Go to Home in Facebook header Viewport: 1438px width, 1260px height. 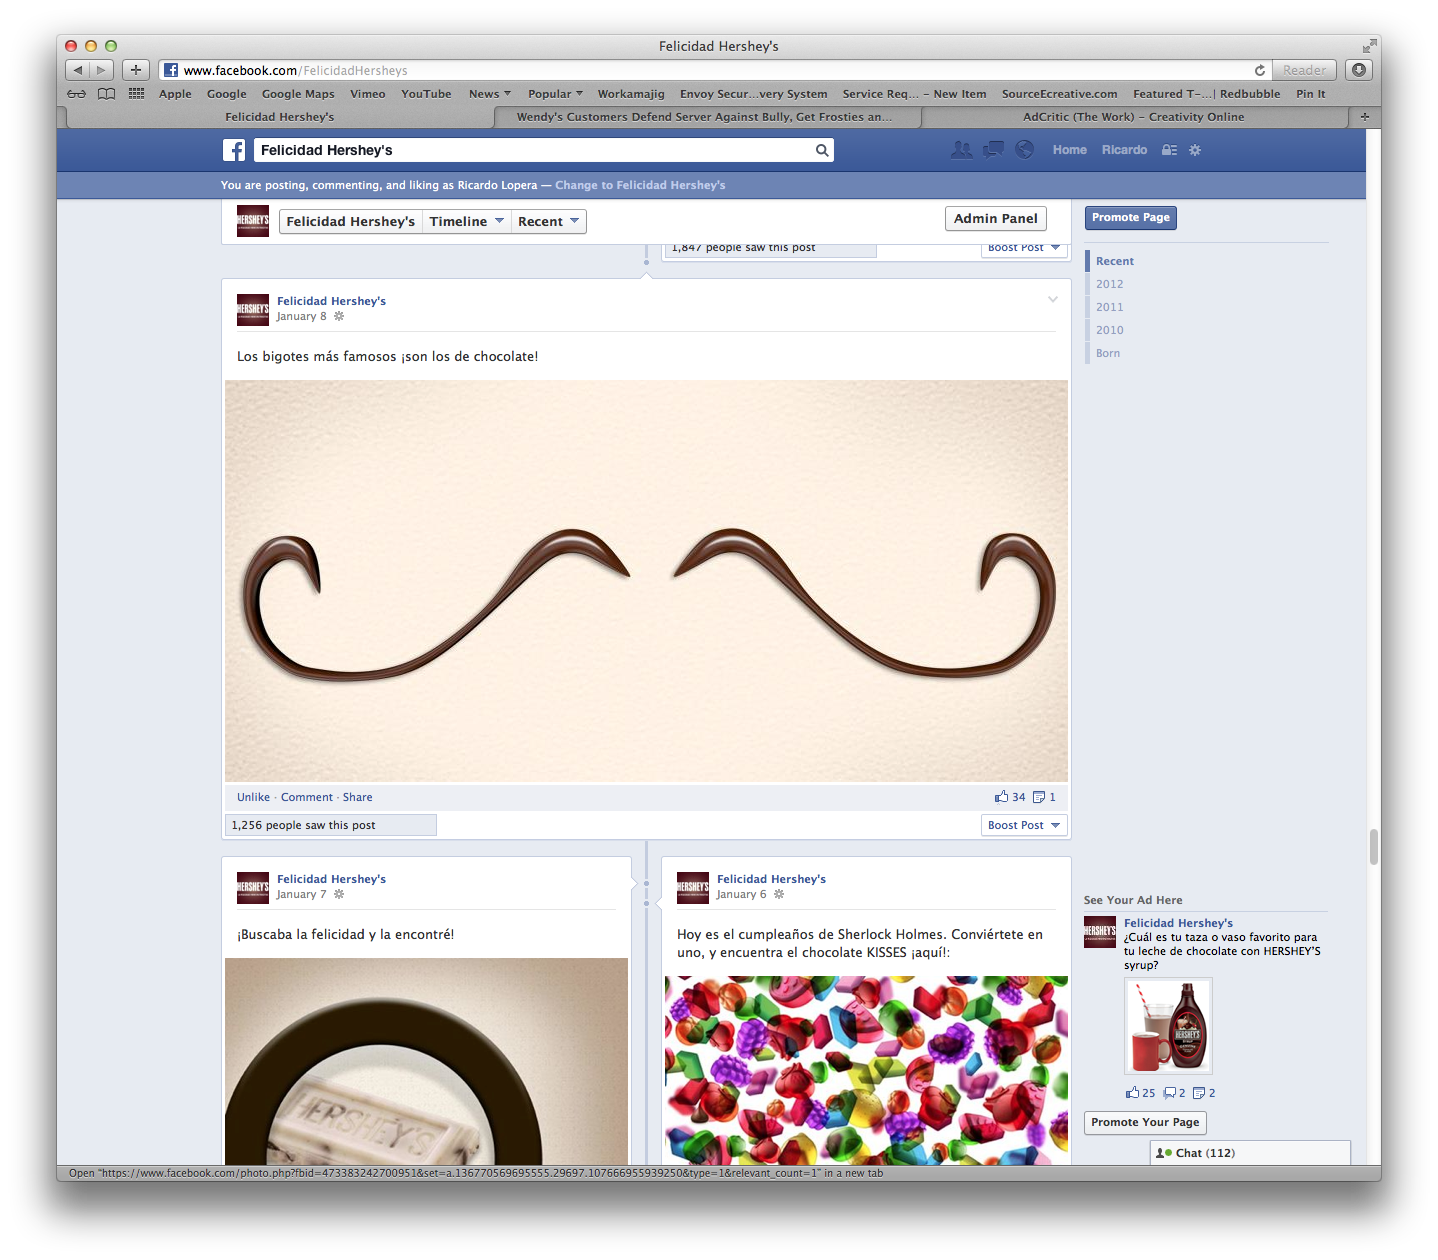[1069, 150]
